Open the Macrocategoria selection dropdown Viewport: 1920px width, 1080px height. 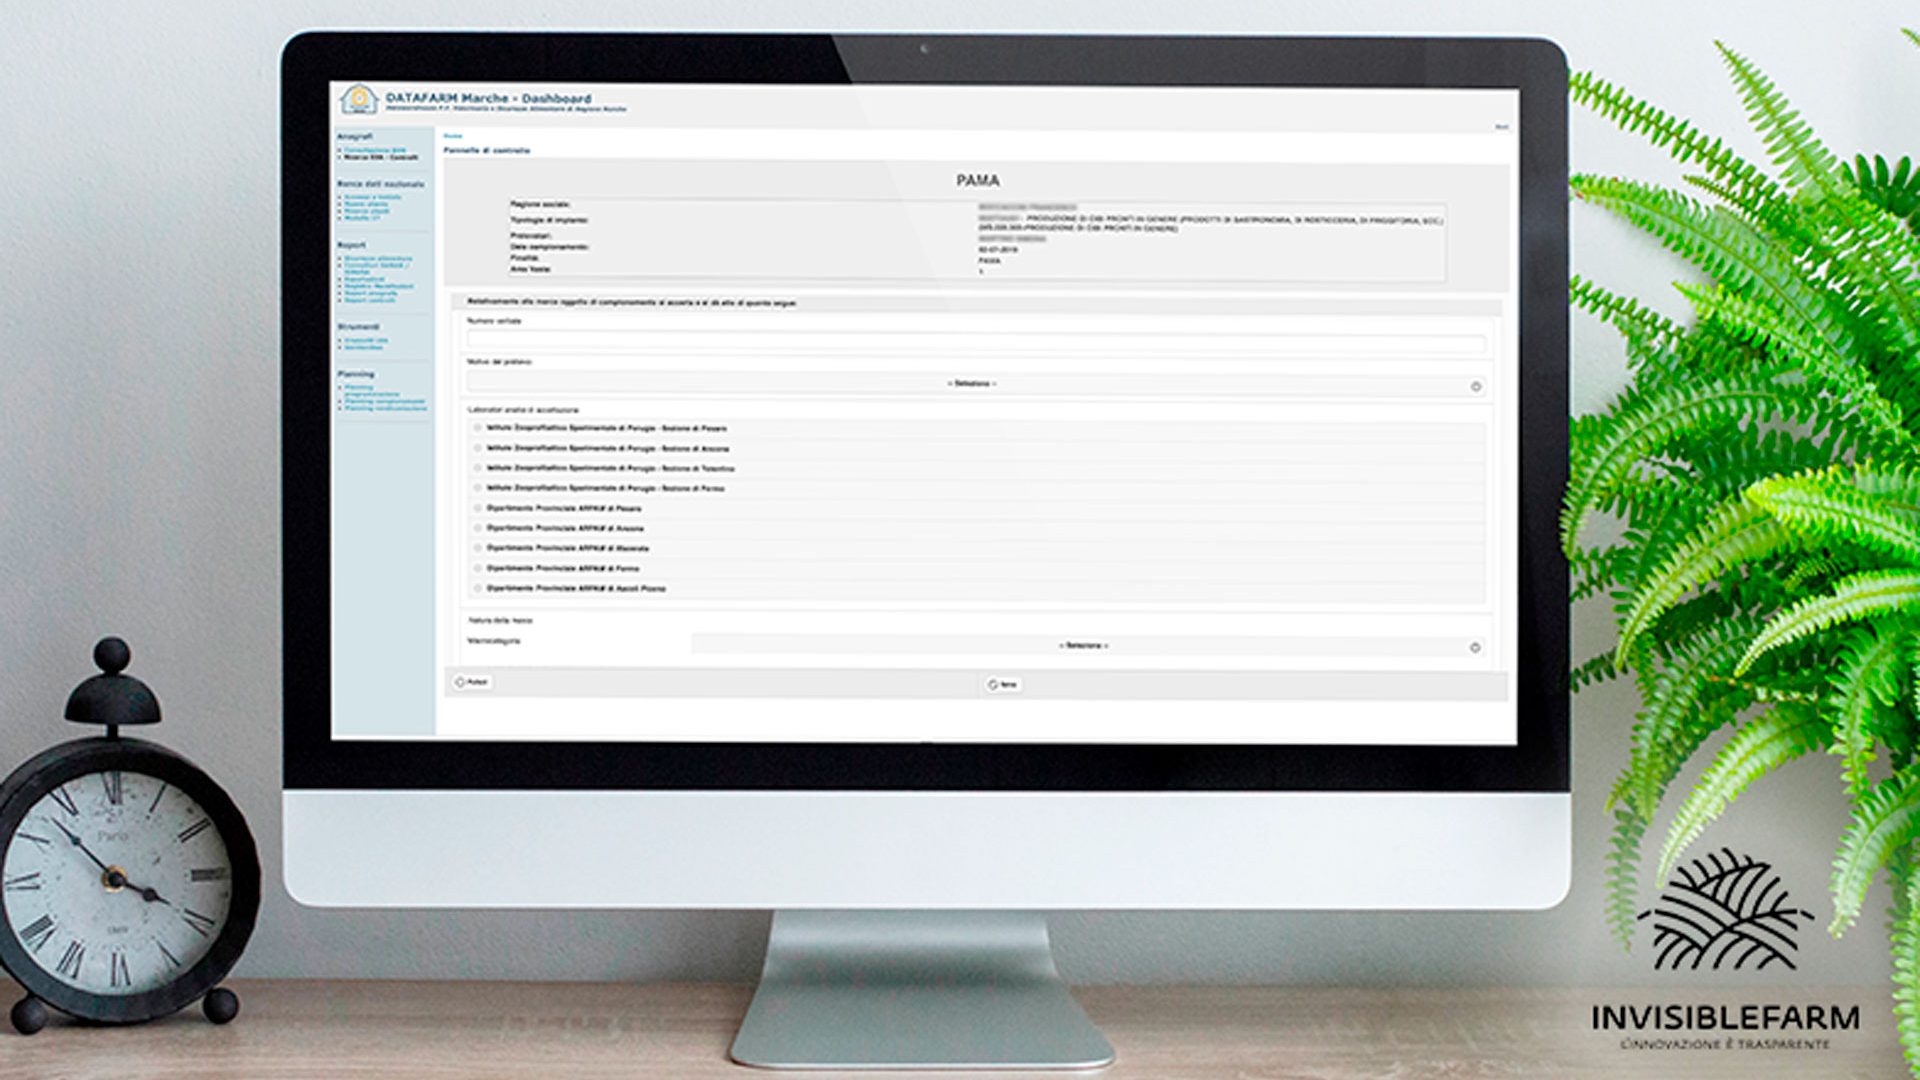[x=1088, y=646]
